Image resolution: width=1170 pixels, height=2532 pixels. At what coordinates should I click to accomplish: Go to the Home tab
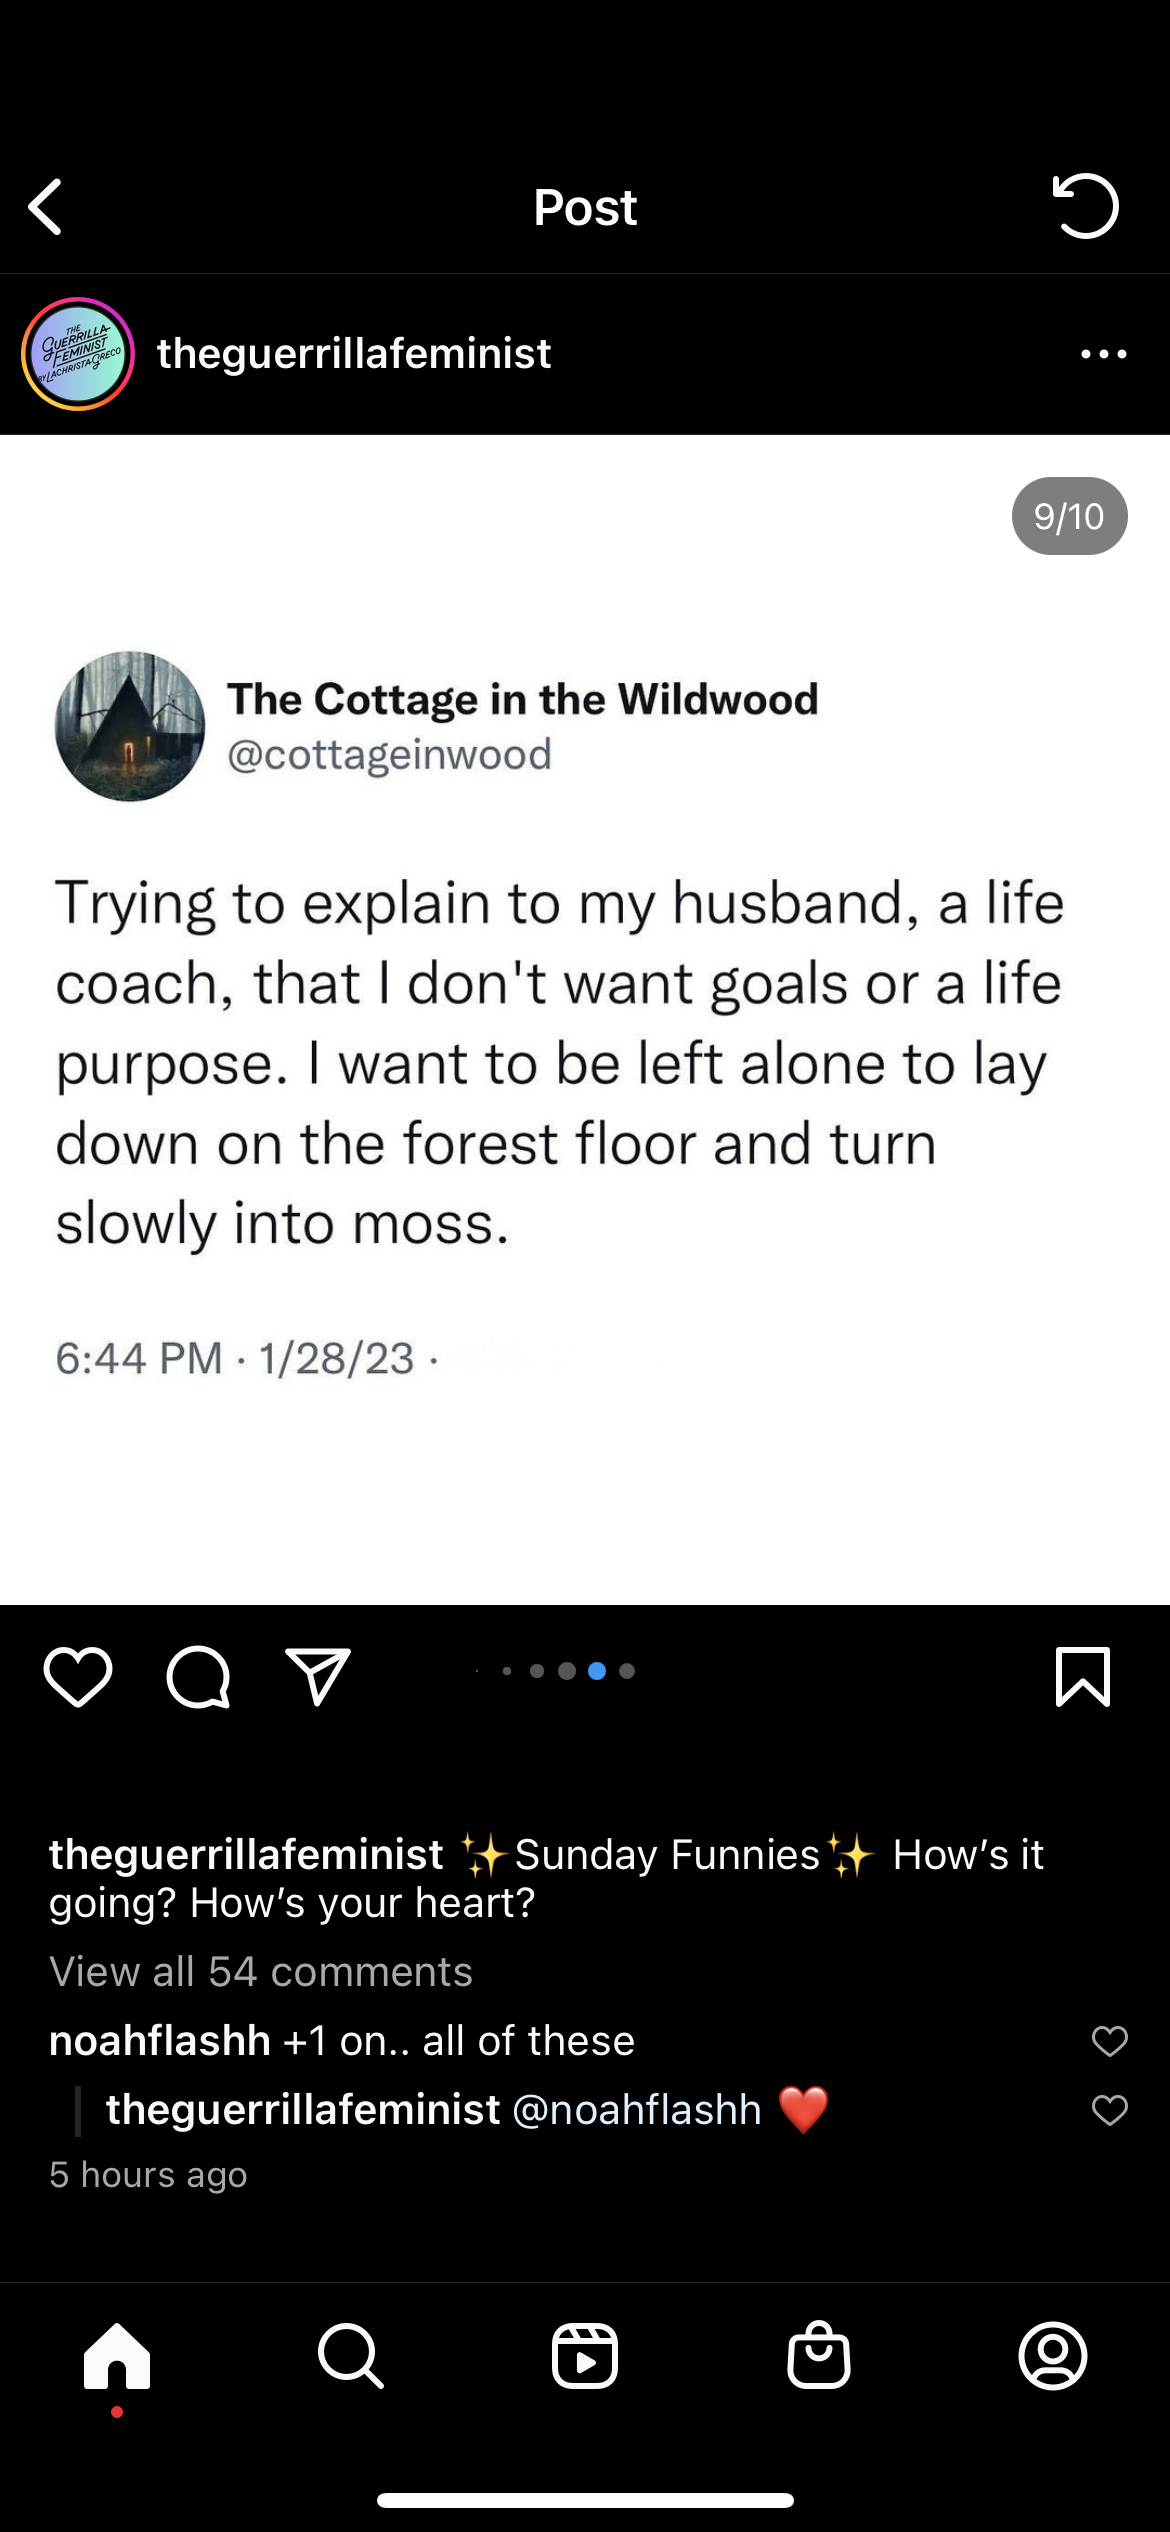[x=117, y=2356]
